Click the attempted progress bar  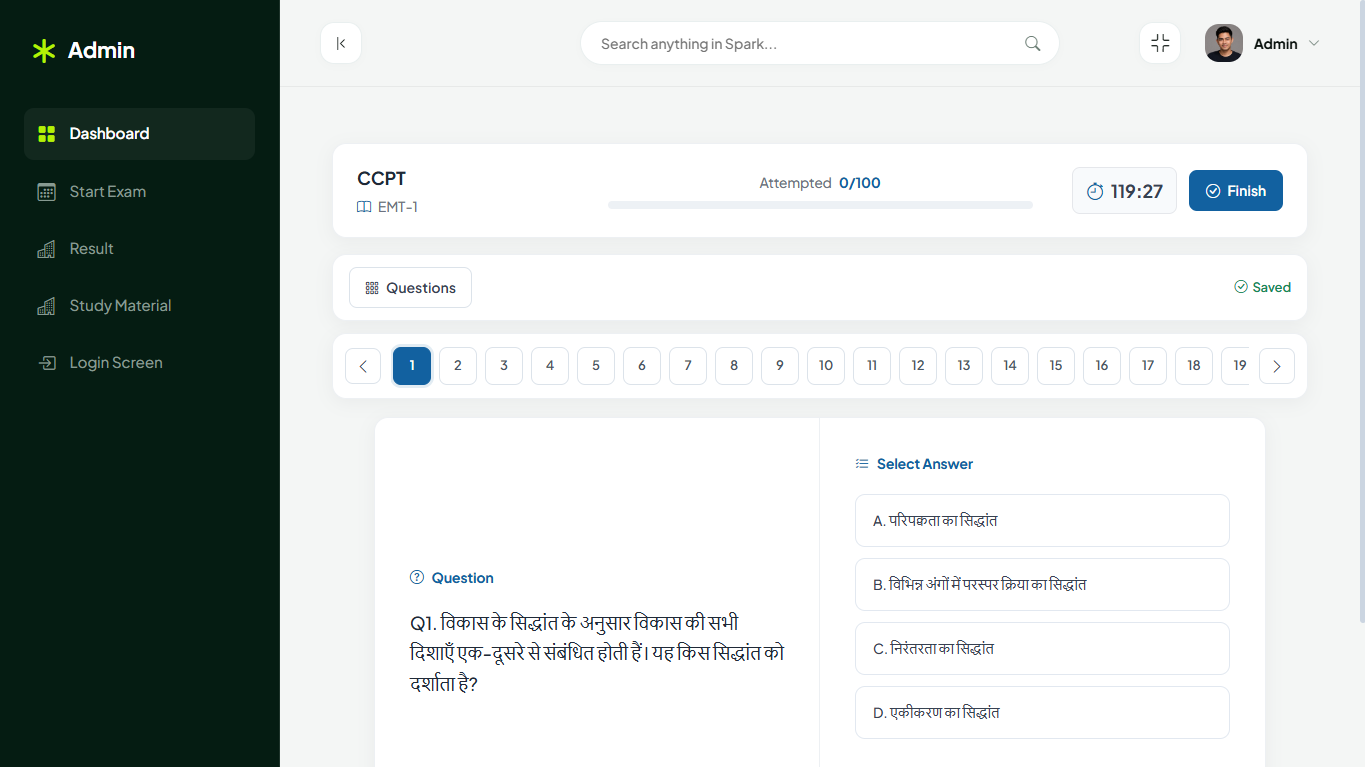point(820,205)
